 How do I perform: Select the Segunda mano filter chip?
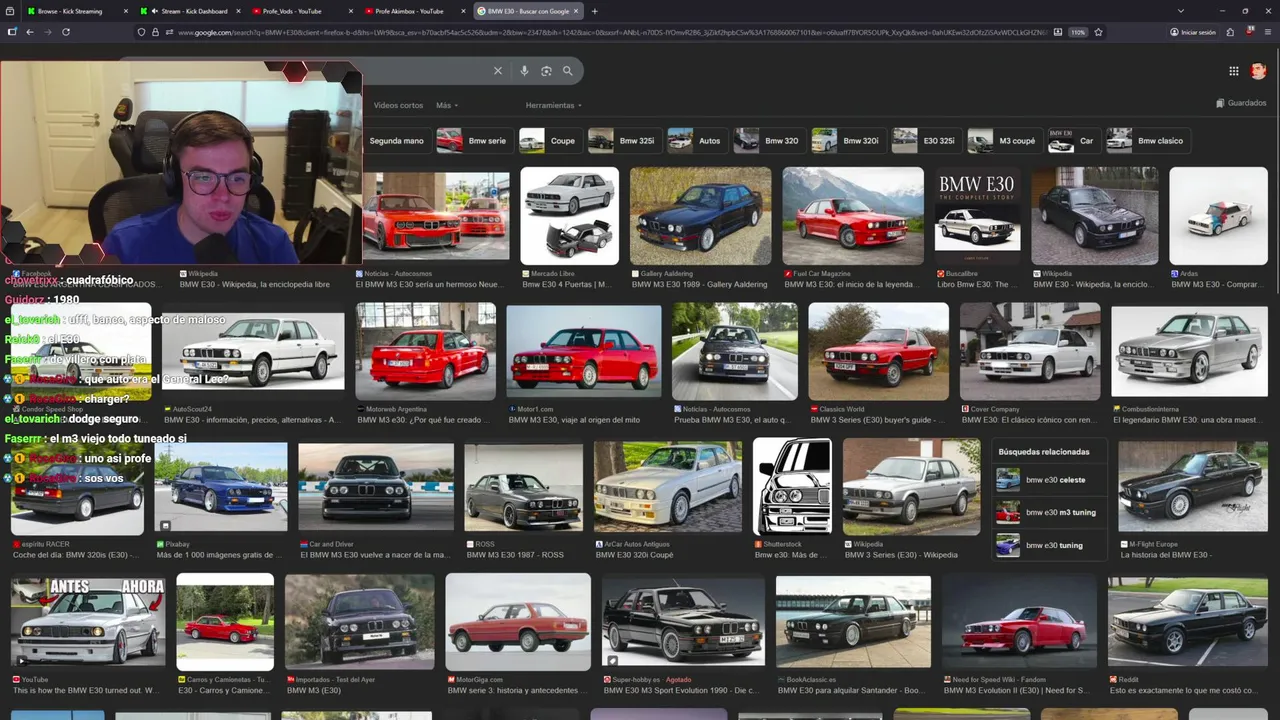click(396, 140)
